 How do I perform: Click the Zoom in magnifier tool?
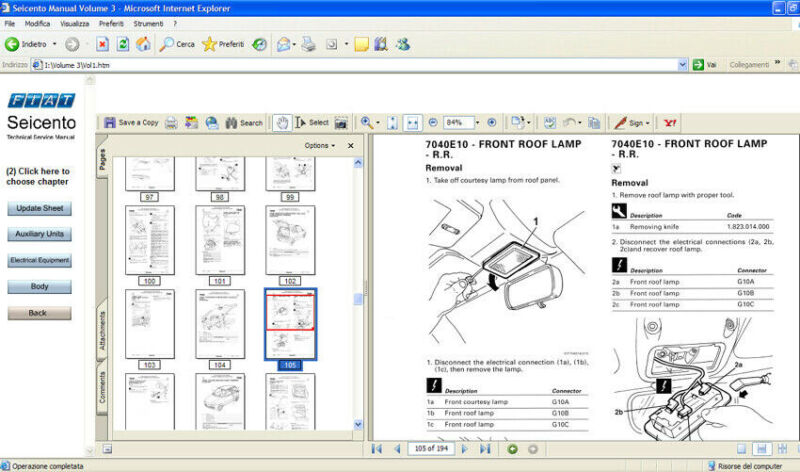tap(367, 123)
